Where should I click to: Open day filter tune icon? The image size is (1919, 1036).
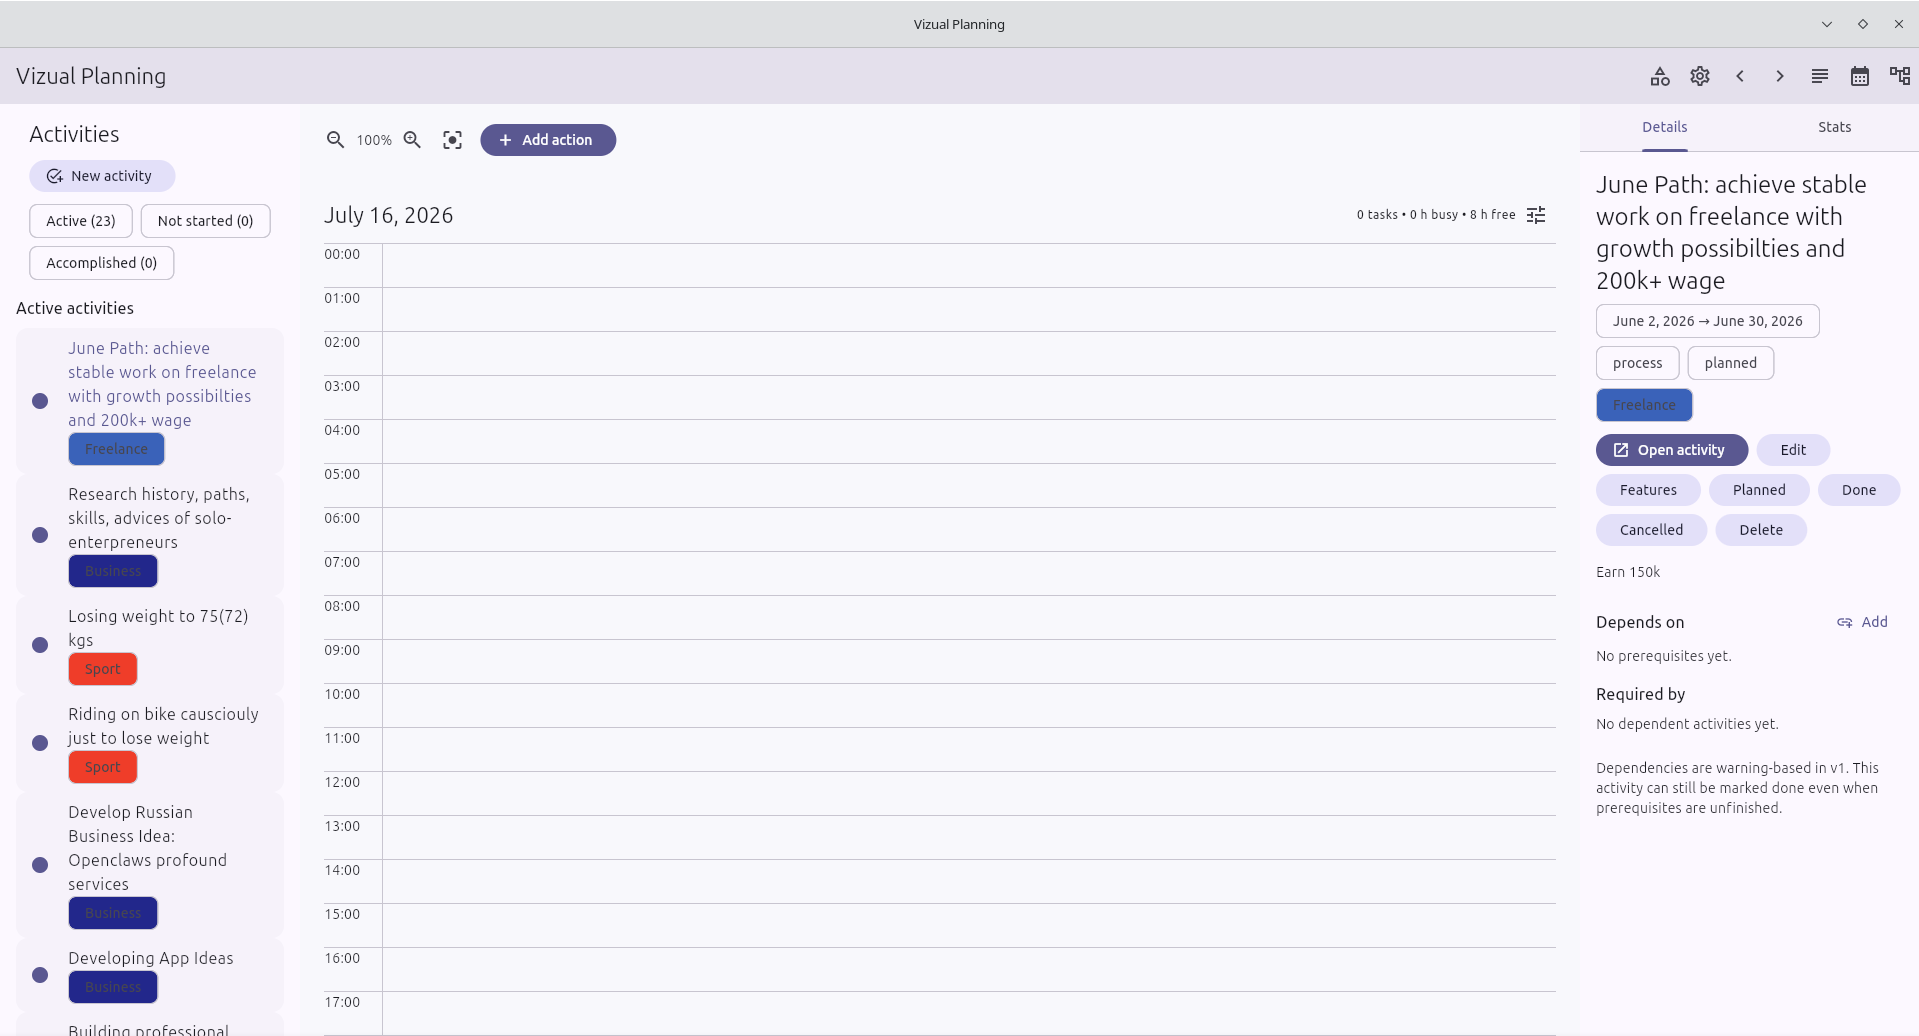click(x=1536, y=215)
